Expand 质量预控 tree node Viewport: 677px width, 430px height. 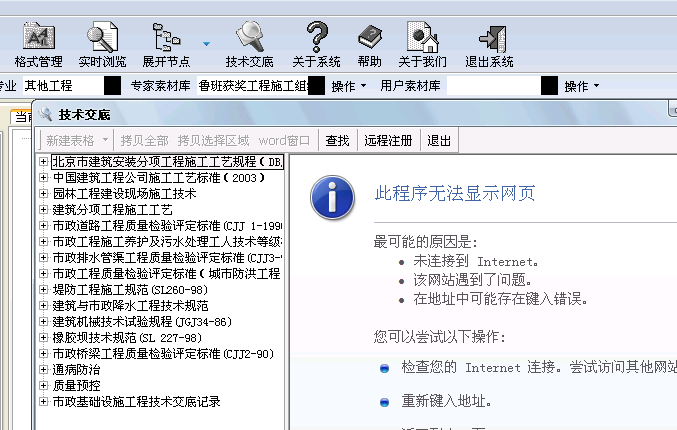point(43,386)
